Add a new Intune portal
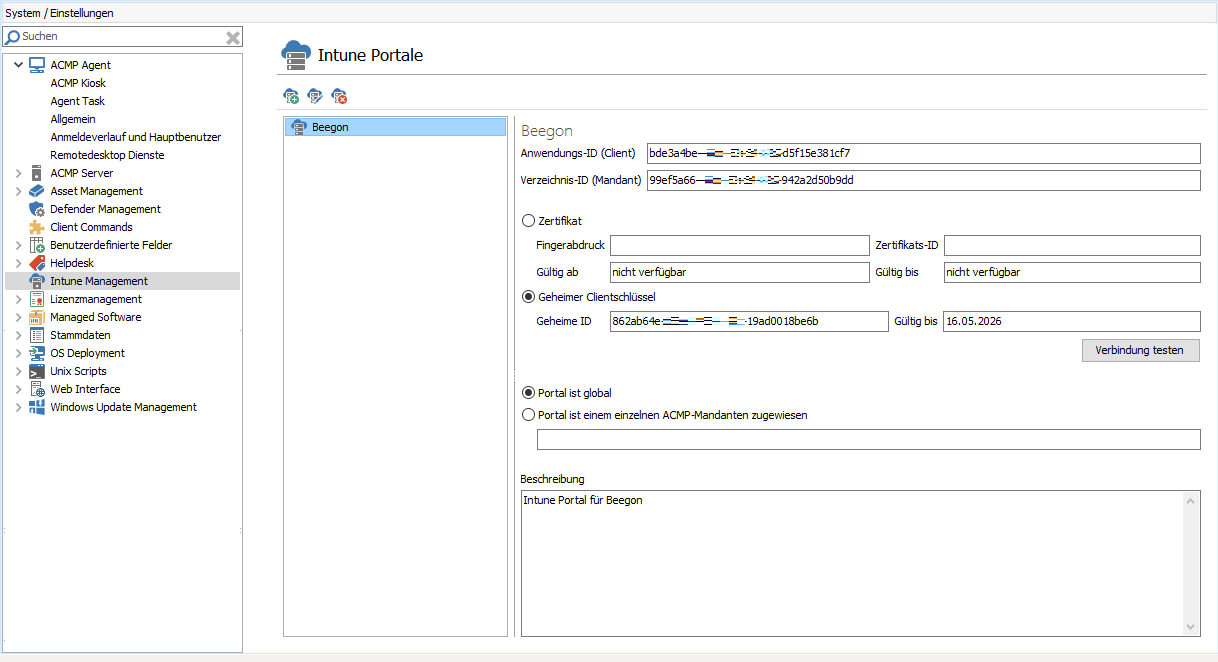The width and height of the screenshot is (1218, 662). pos(291,96)
